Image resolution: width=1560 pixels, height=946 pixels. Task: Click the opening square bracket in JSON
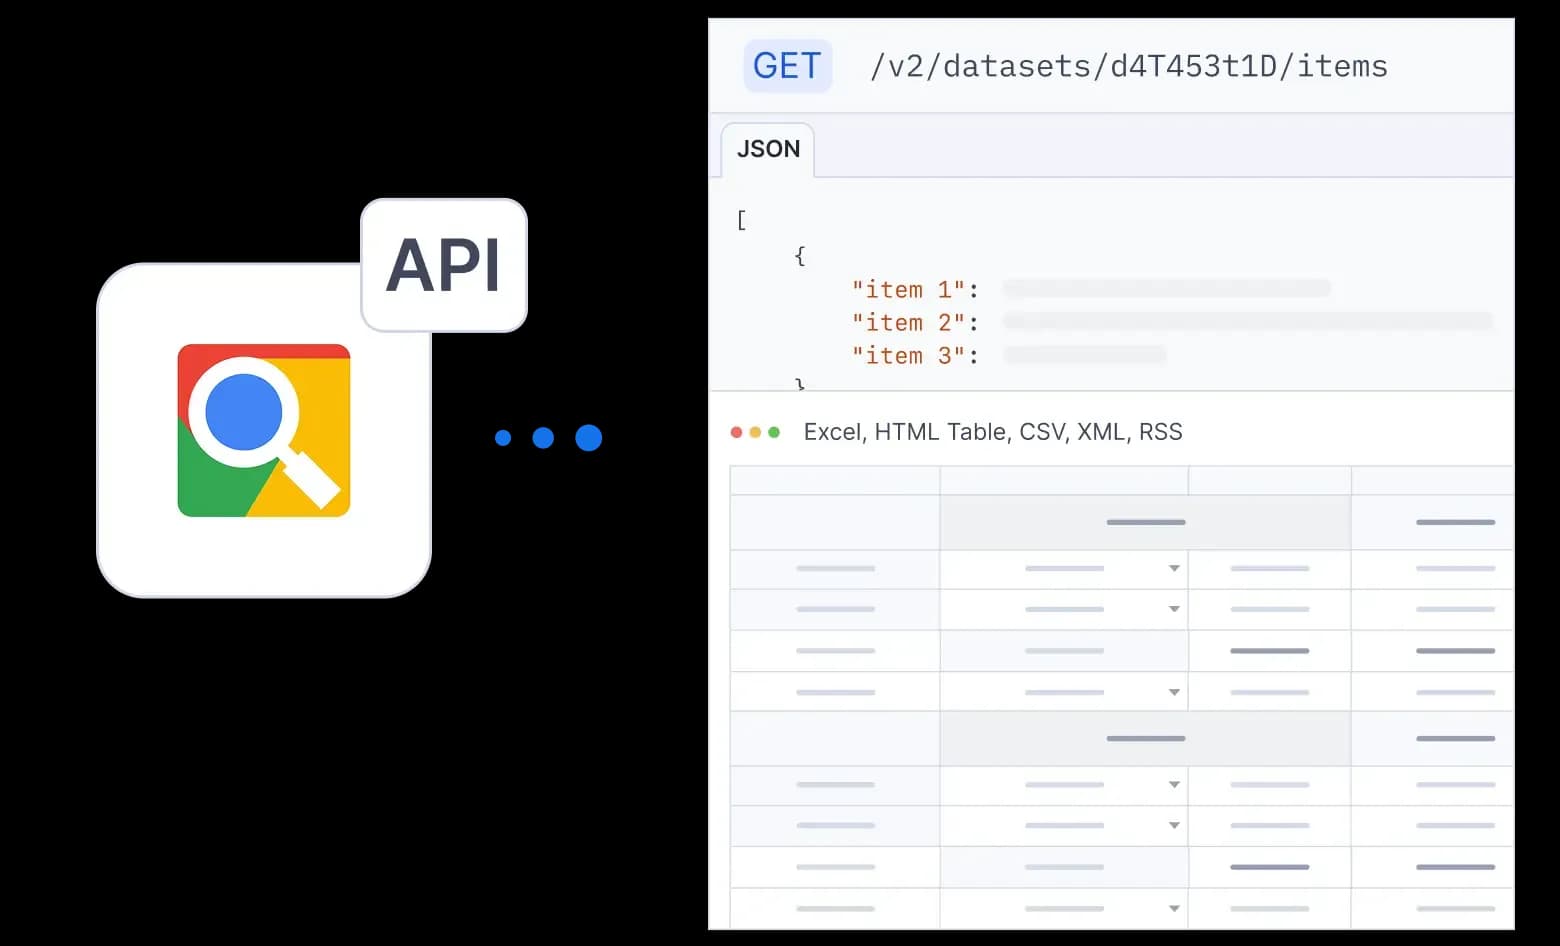pyautogui.click(x=741, y=220)
